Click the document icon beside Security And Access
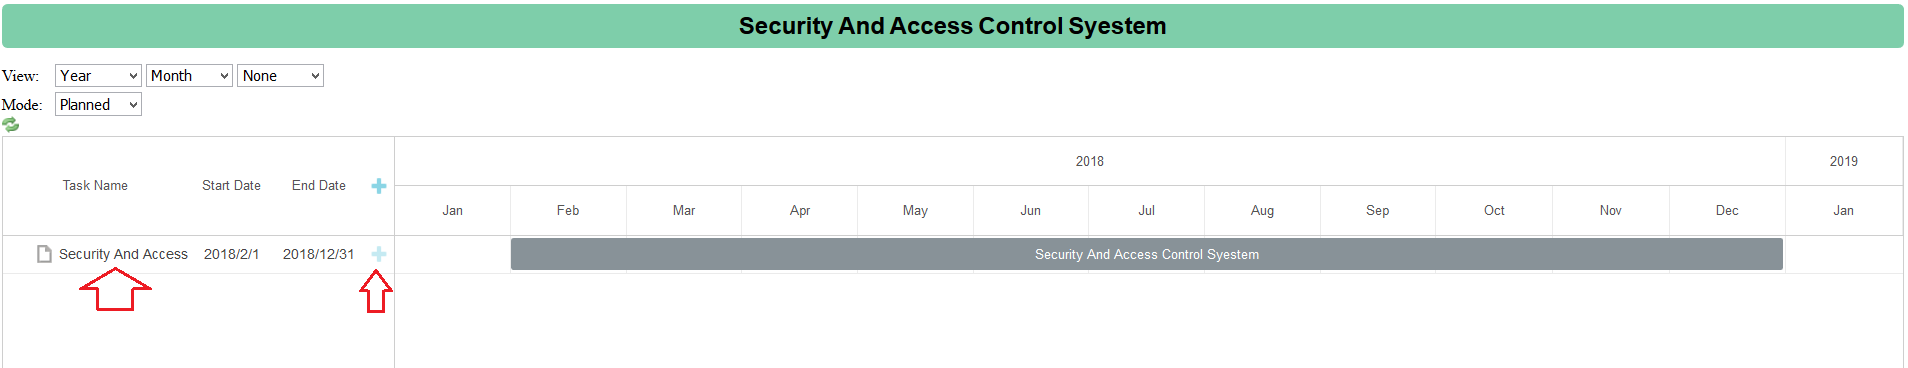The width and height of the screenshot is (1908, 368). click(44, 254)
